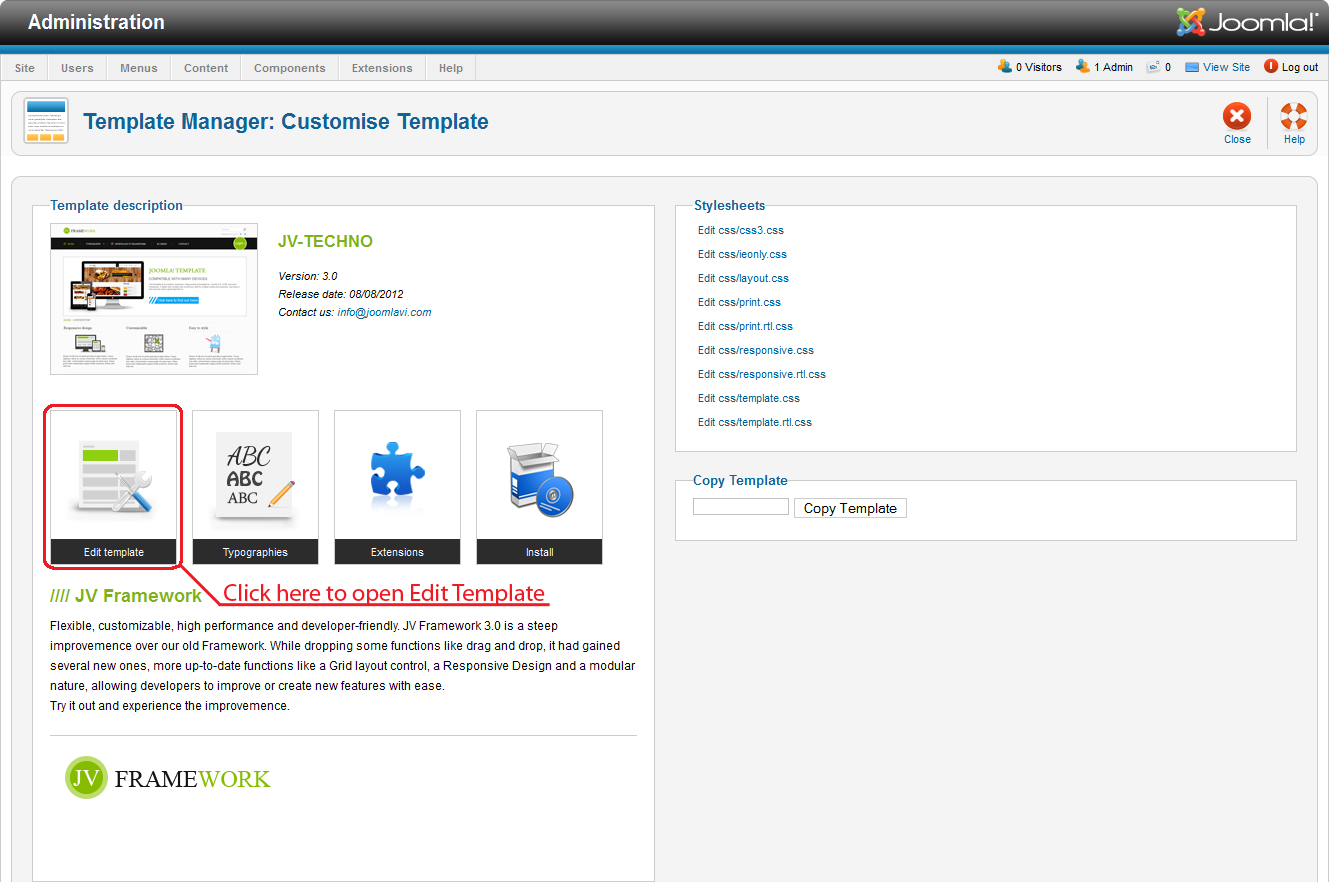Open the Install tile with box icon
Image resolution: width=1329 pixels, height=882 pixels.
539,487
